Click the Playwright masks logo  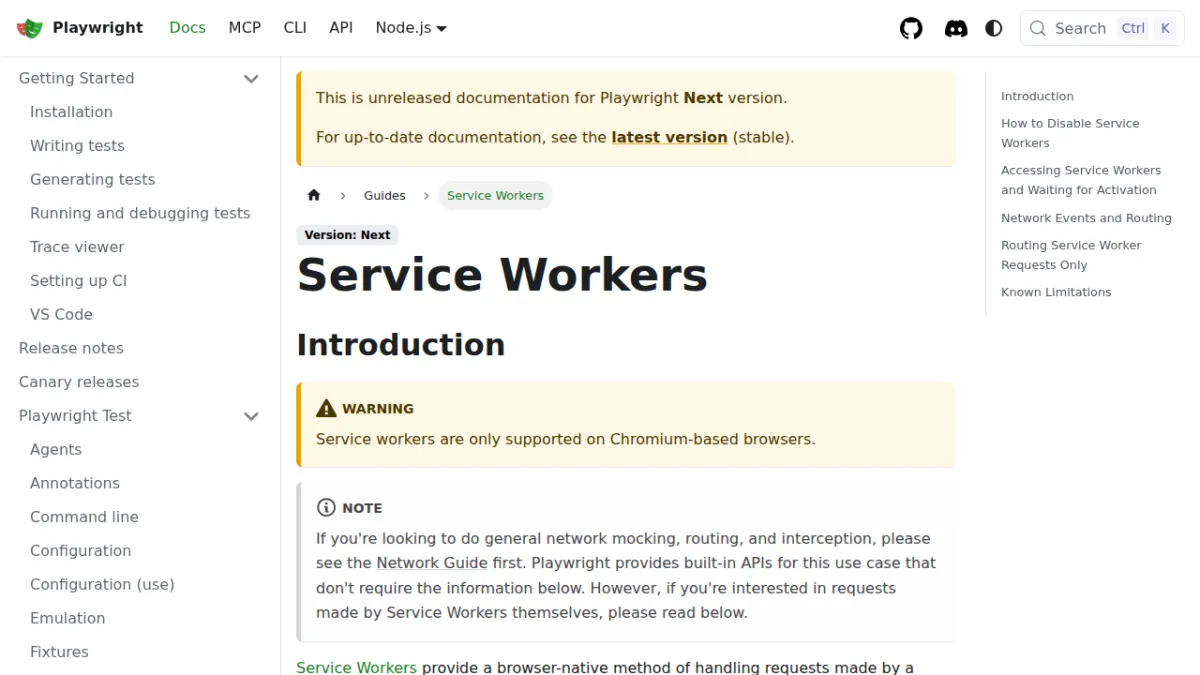[30, 28]
